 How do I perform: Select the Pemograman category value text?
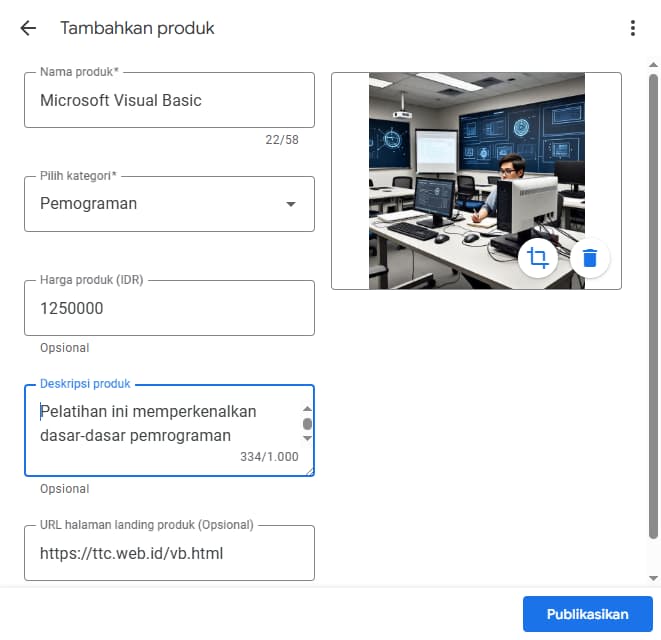point(89,204)
